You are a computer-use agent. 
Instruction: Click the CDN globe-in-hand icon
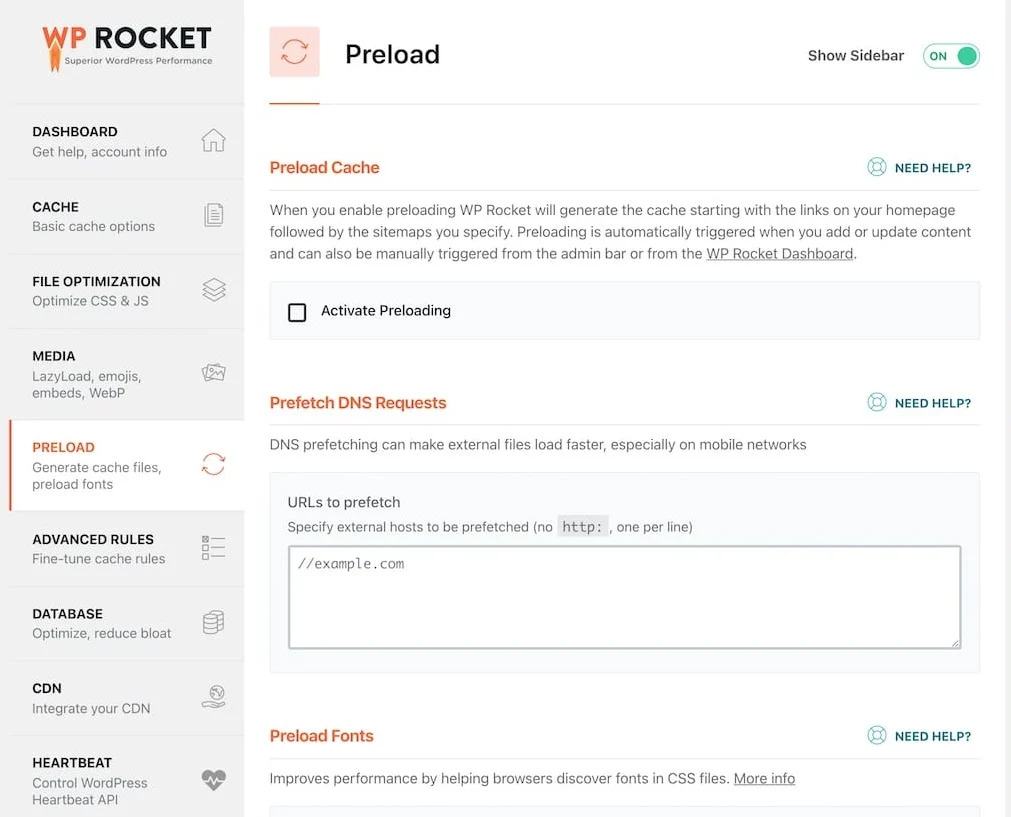click(x=213, y=696)
